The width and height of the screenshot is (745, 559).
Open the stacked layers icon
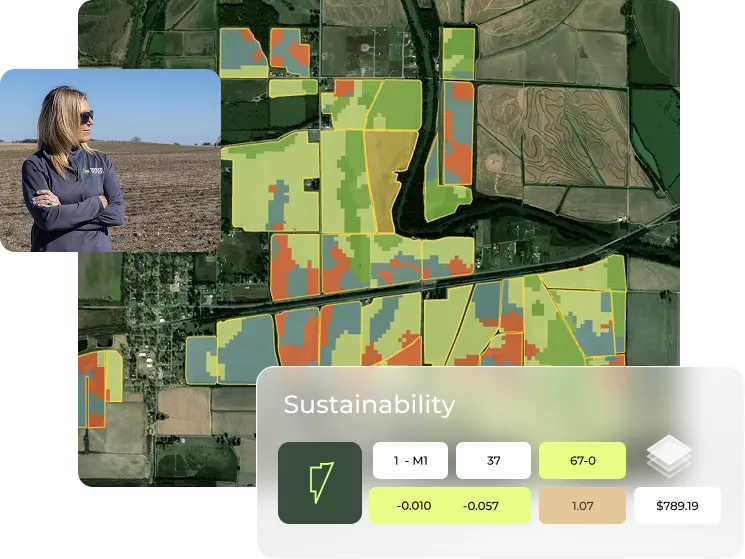[669, 456]
